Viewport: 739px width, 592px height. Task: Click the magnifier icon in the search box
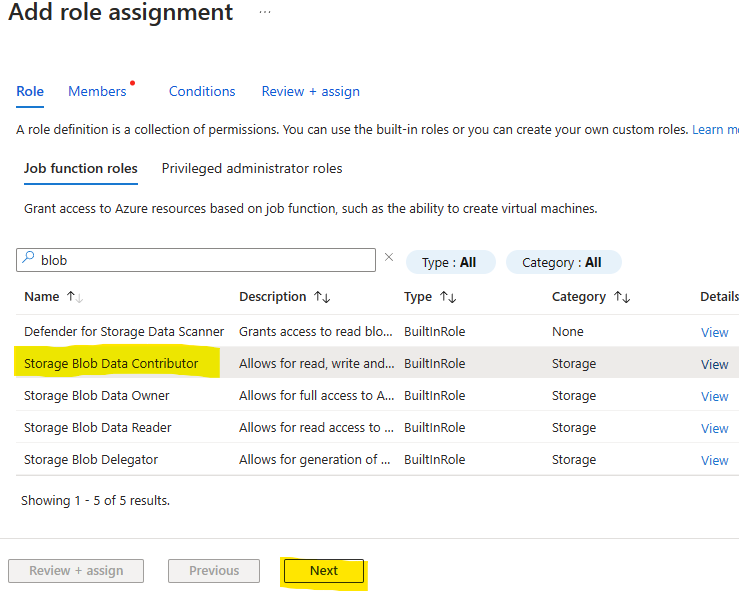pyautogui.click(x=28, y=257)
